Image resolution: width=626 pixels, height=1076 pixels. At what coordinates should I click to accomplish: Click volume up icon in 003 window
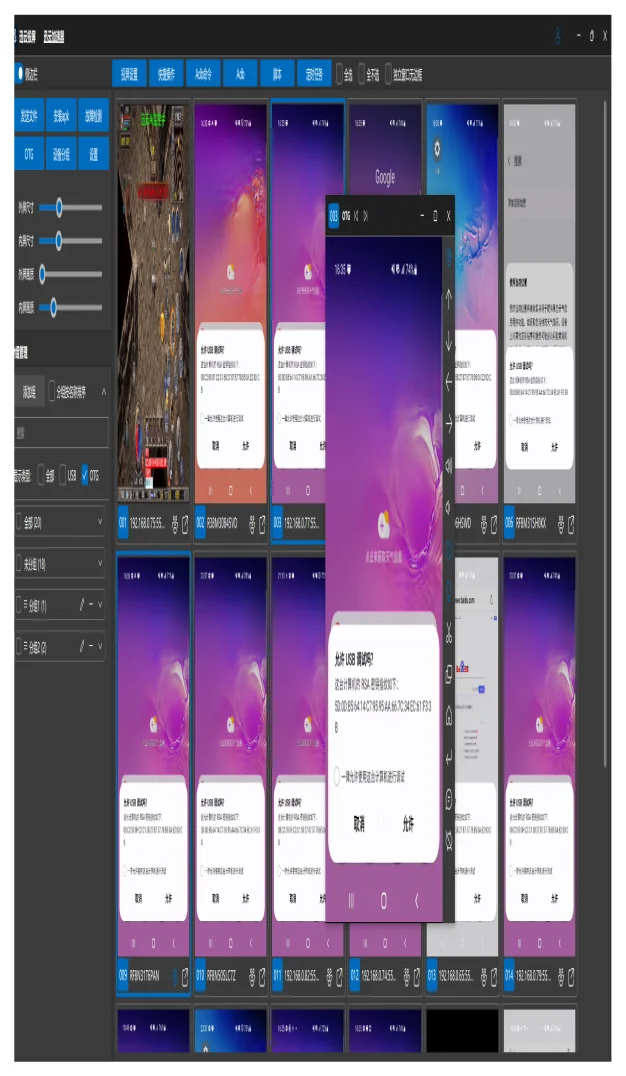(449, 466)
